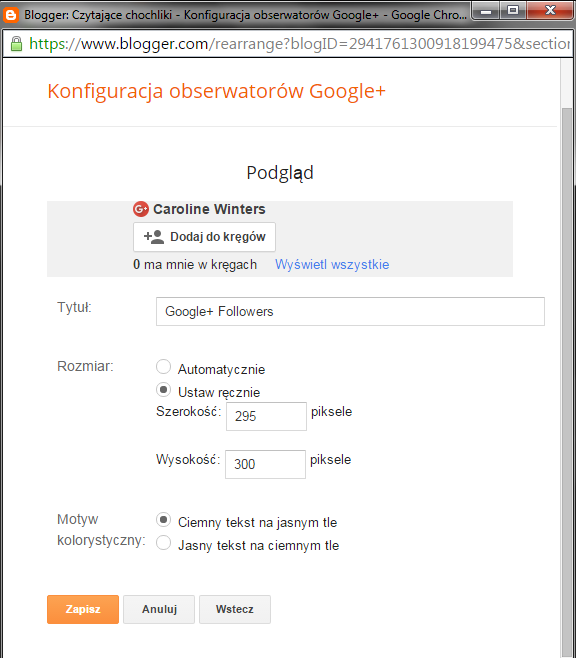Click the Blogger logo icon in title bar
This screenshot has height=658, width=576.
10,15
